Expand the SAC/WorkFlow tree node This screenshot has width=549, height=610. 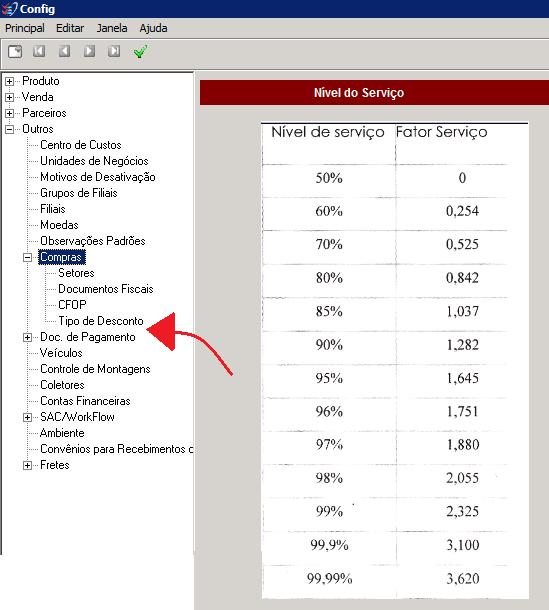pyautogui.click(x=27, y=417)
